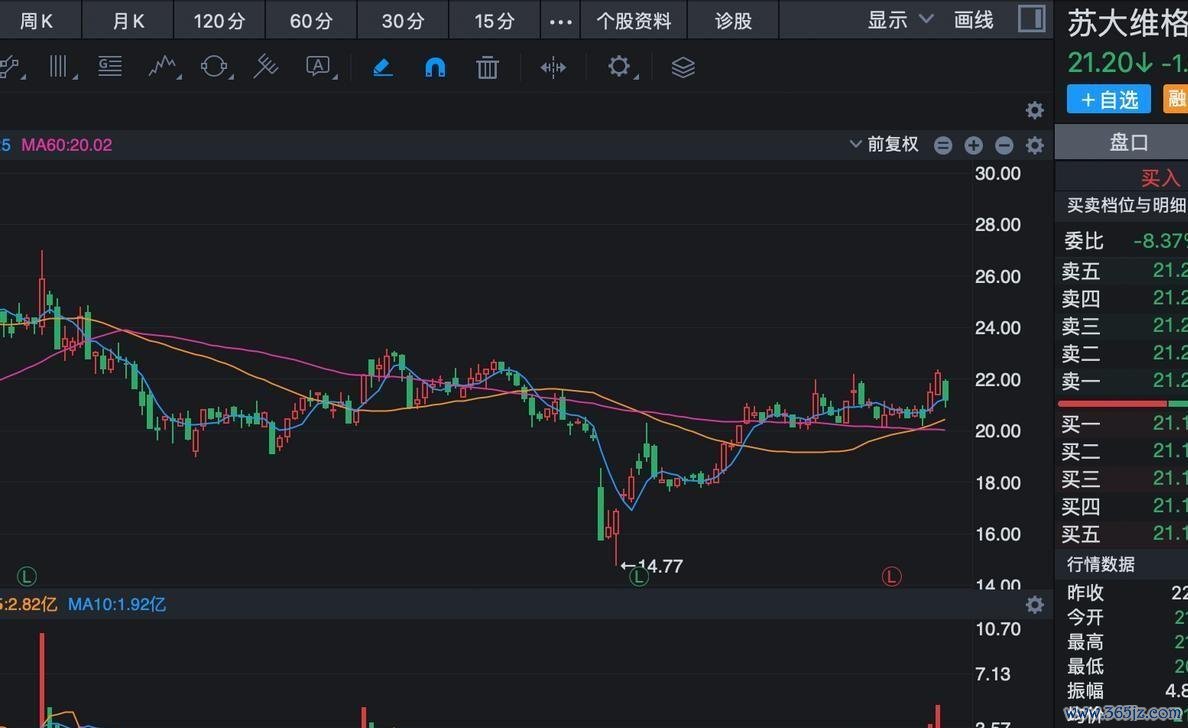Click the equals-circle reset zoom icon
Viewport: 1188px width, 728px height.
[x=943, y=145]
